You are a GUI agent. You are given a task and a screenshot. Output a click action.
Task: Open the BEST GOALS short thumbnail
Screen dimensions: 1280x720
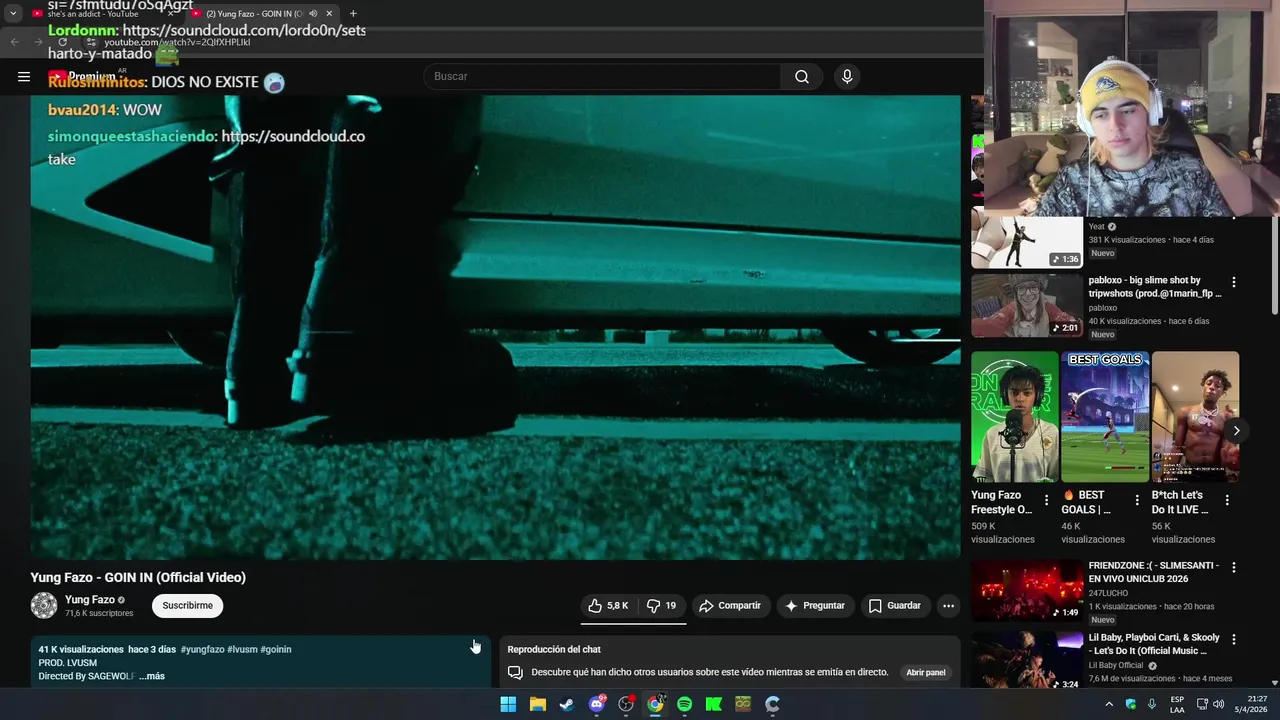(x=1105, y=416)
